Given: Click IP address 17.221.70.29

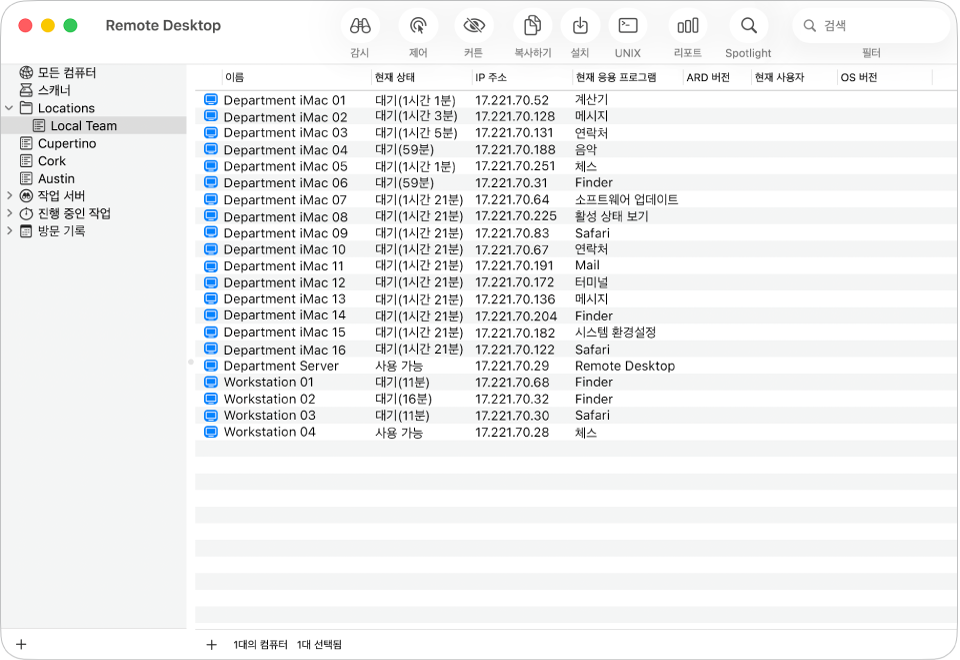Looking at the screenshot, I should coord(512,366).
